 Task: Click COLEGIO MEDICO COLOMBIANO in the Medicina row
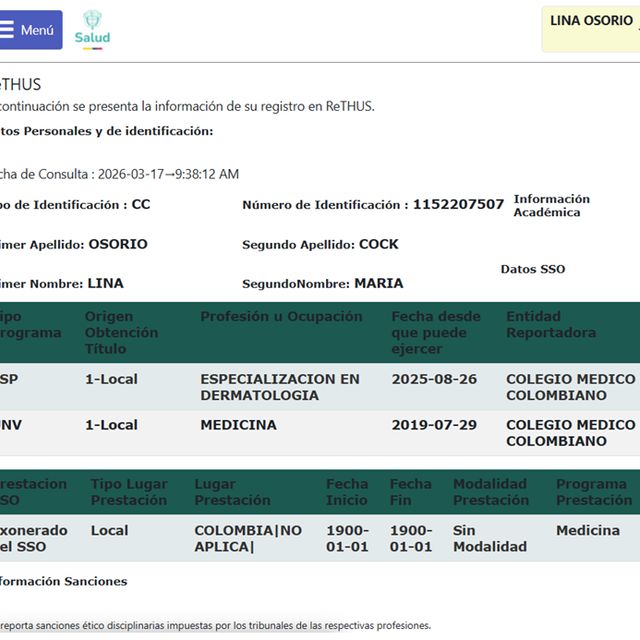pyautogui.click(x=571, y=433)
